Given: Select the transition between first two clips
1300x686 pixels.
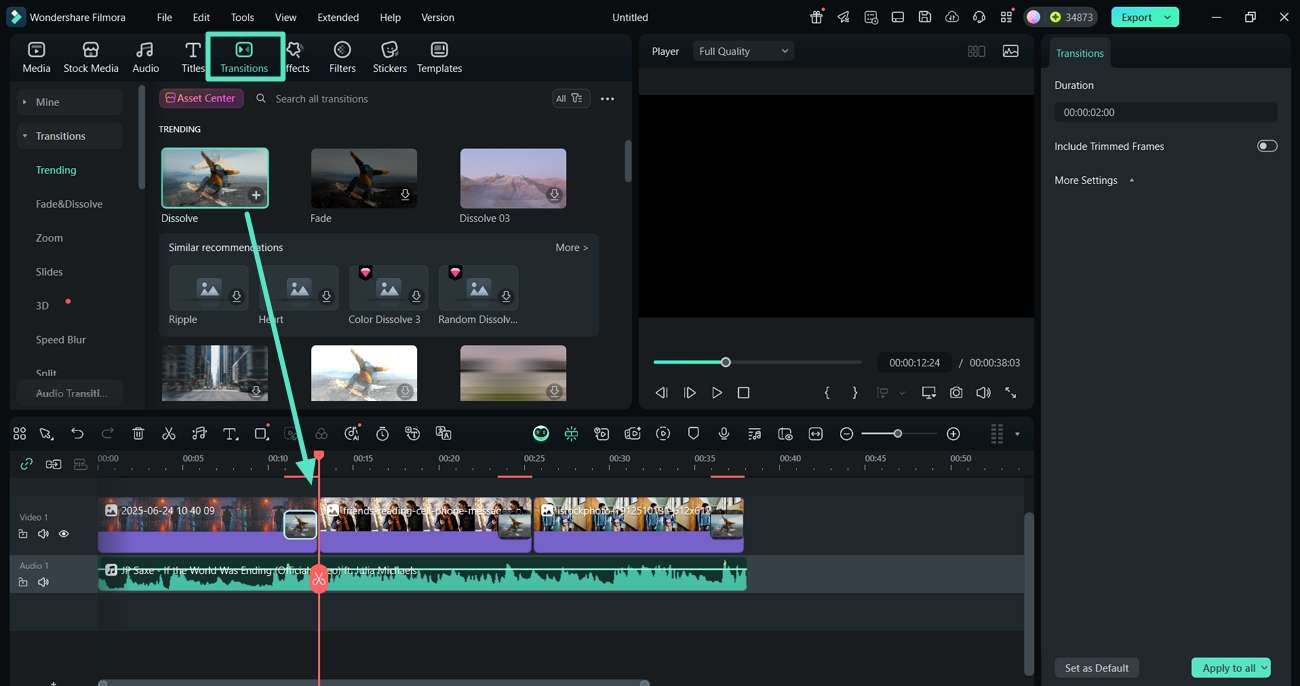Looking at the screenshot, I should click(300, 525).
